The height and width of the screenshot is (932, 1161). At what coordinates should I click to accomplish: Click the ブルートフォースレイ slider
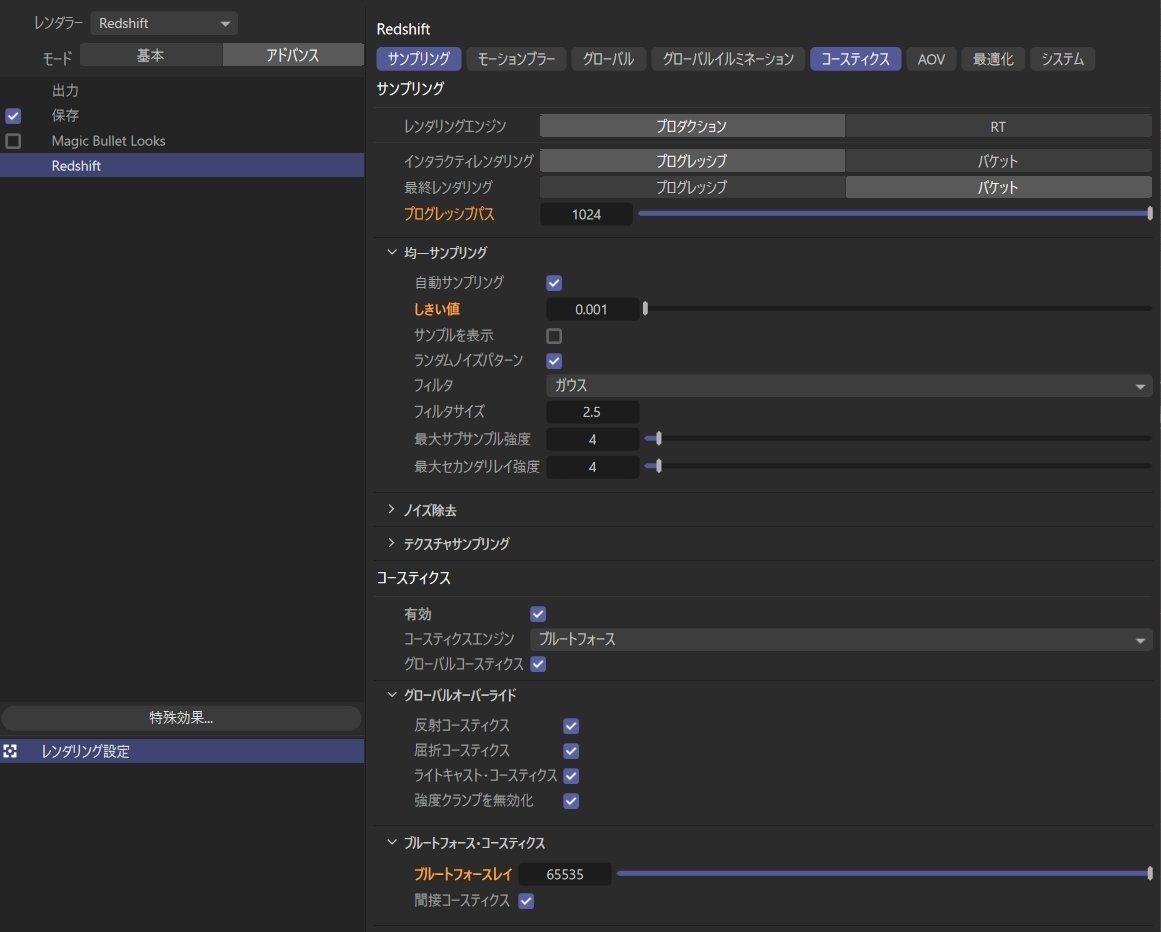click(885, 874)
